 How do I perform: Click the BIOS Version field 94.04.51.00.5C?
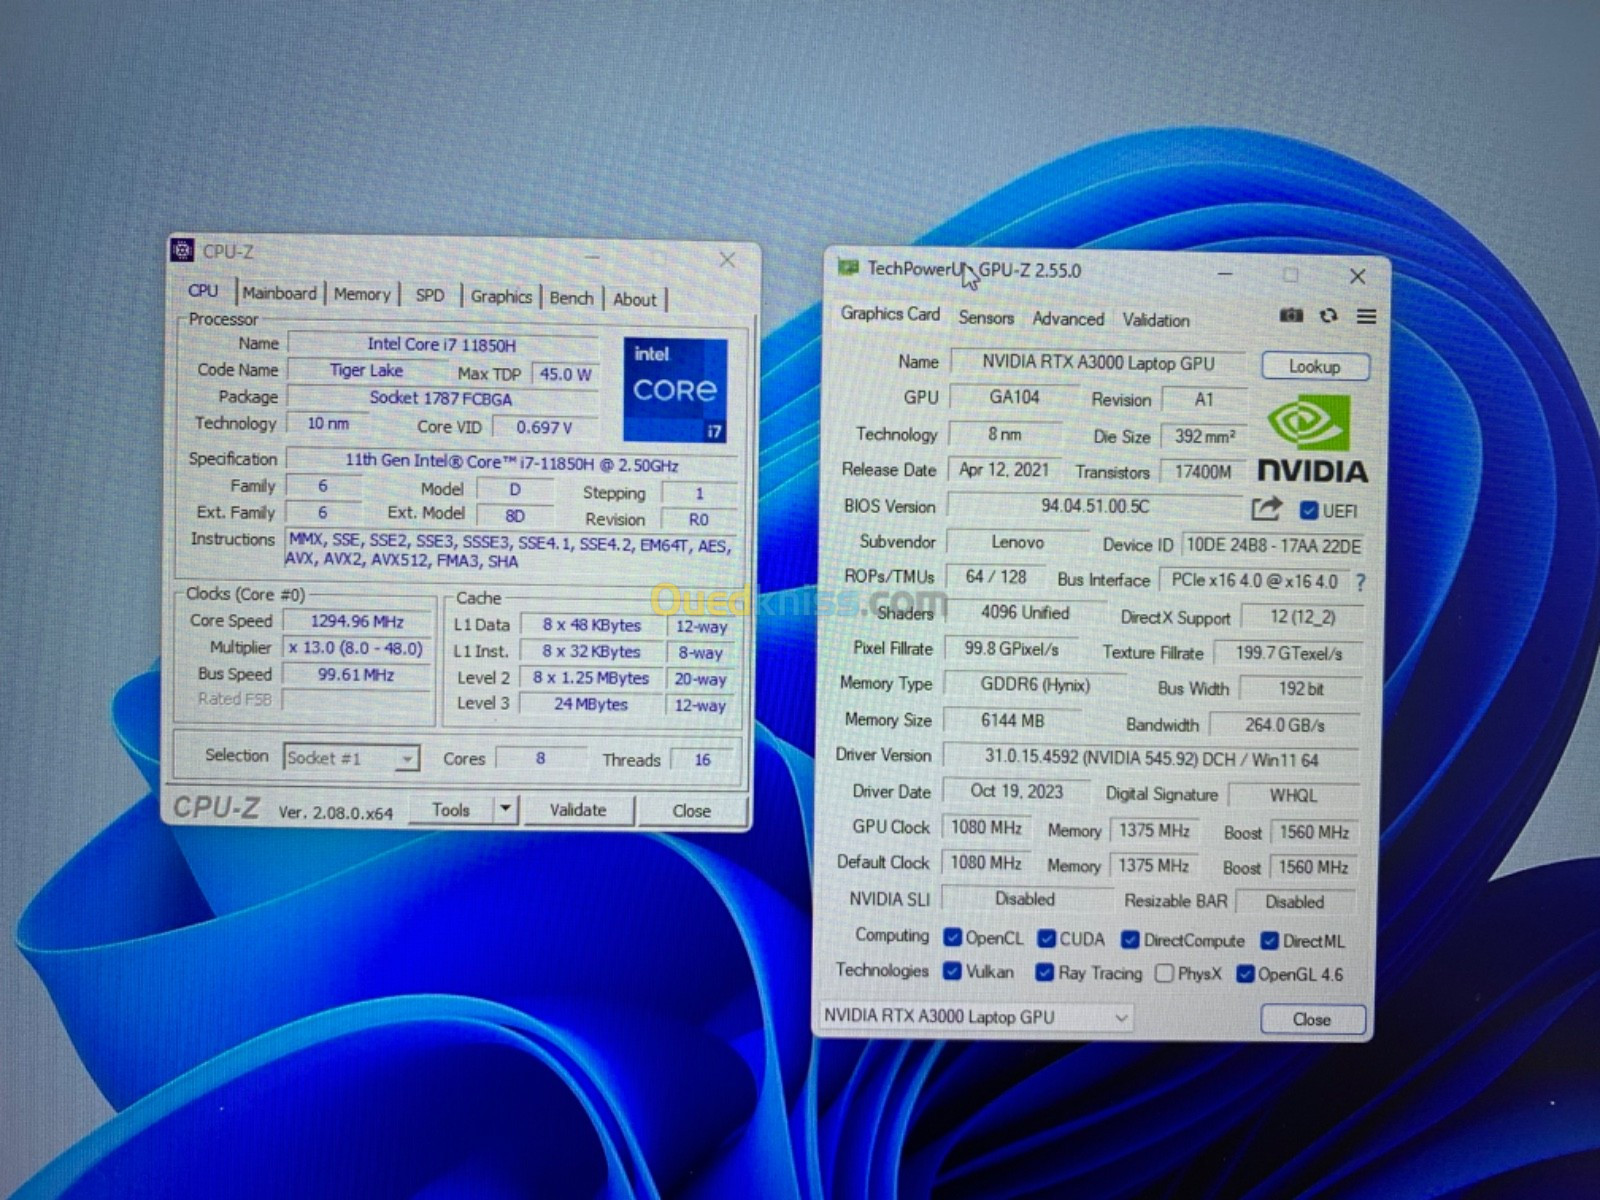click(x=1095, y=506)
